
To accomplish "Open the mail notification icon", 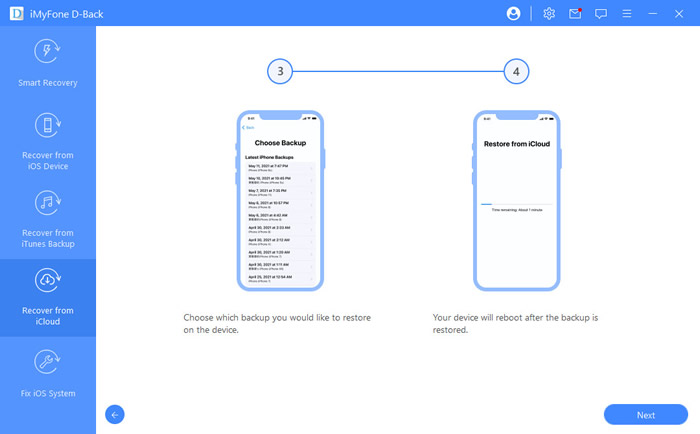I will coord(575,14).
